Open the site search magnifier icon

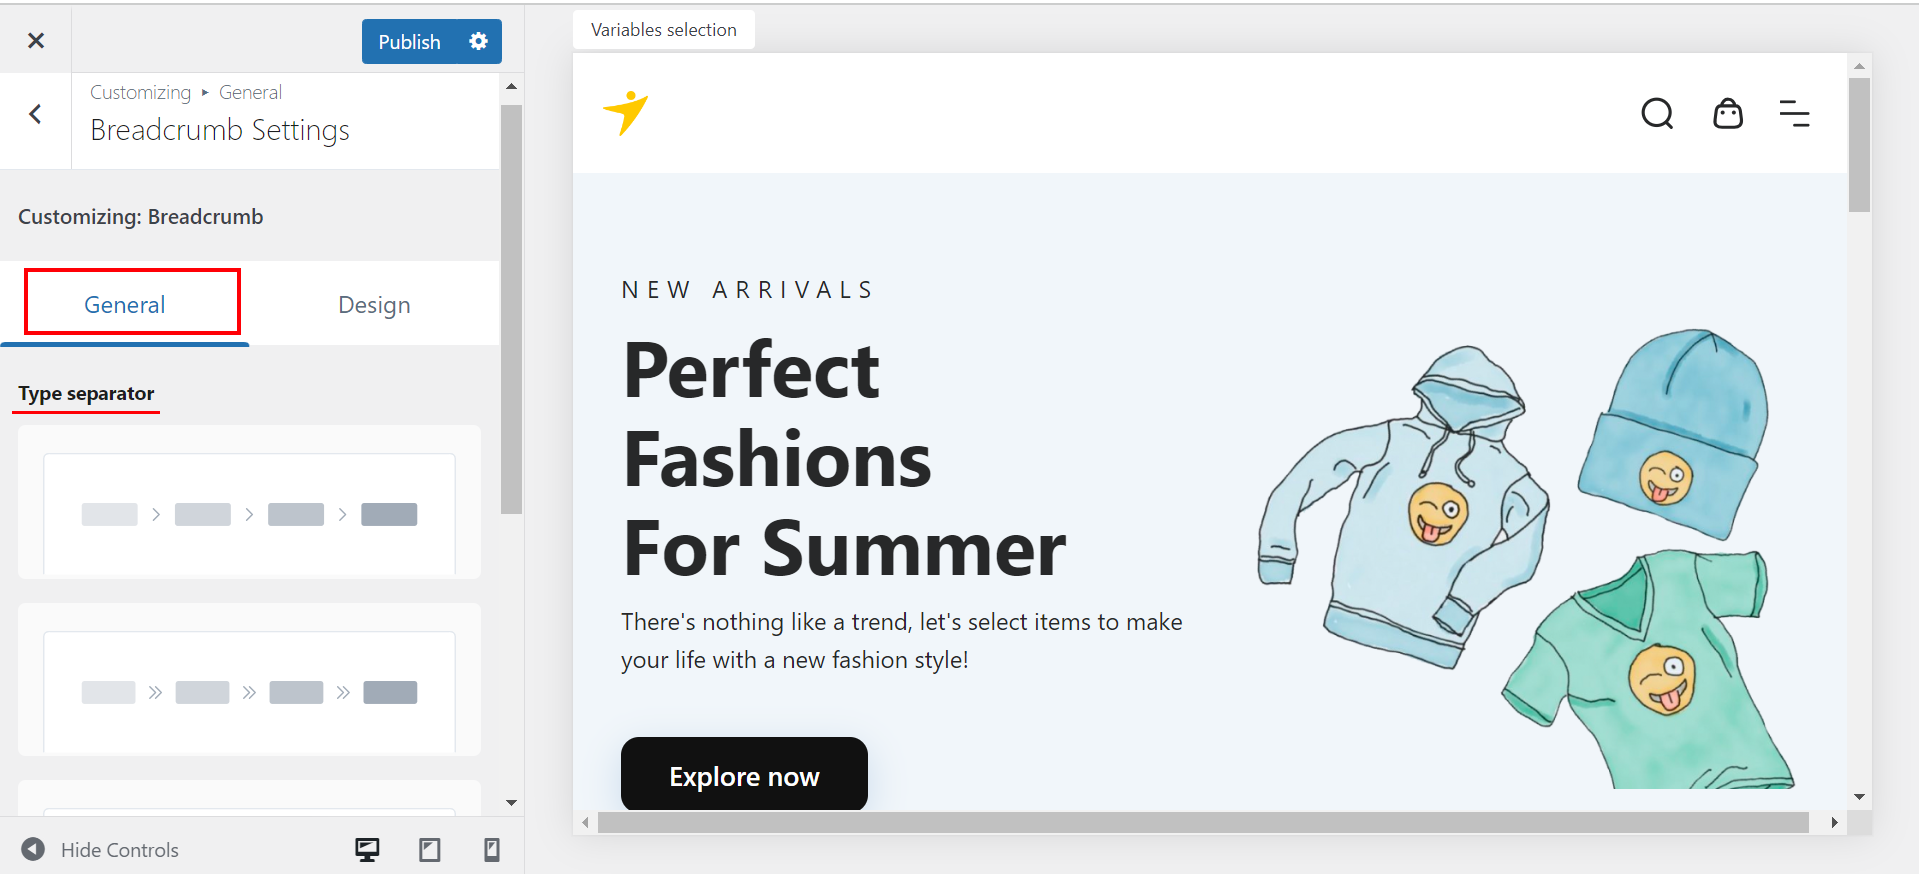pos(1657,114)
